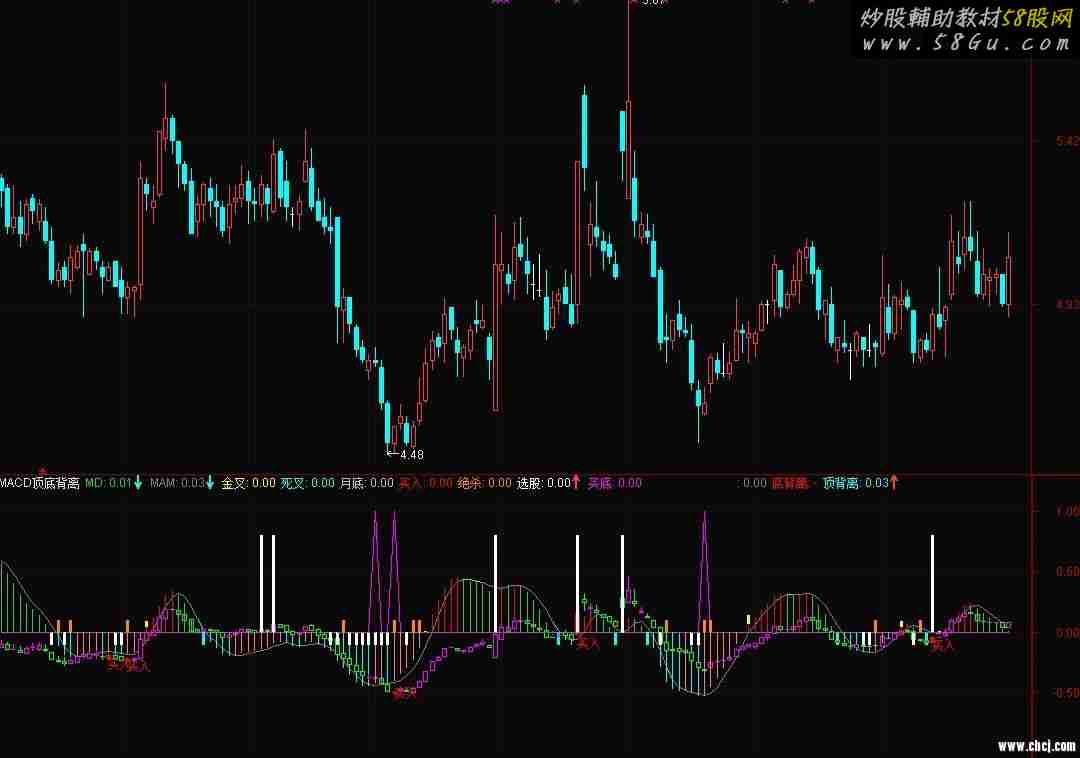Click the up arrow beside 顶背离 value
The width and height of the screenshot is (1080, 758).
(x=894, y=483)
